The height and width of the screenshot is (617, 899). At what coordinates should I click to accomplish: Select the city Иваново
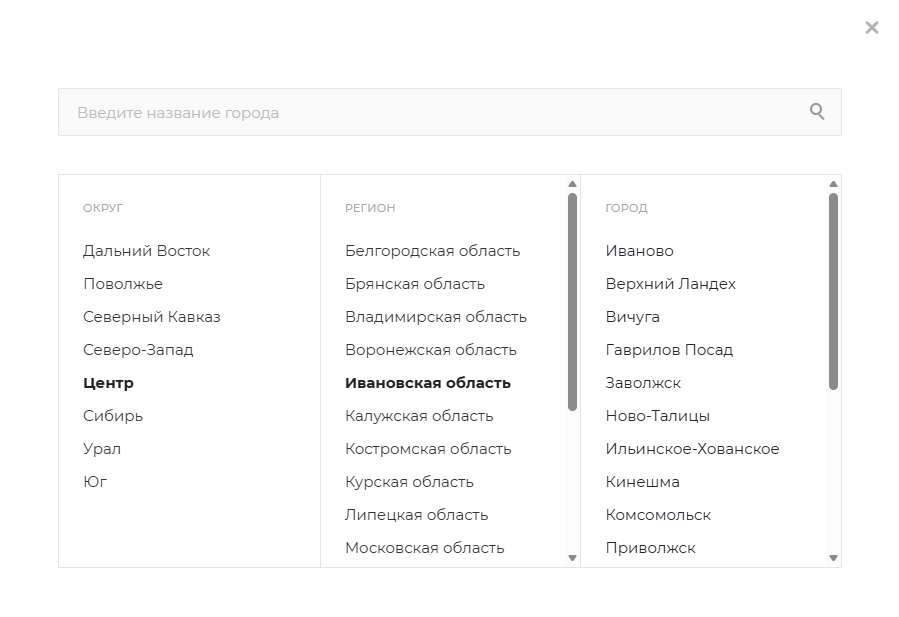(x=639, y=251)
